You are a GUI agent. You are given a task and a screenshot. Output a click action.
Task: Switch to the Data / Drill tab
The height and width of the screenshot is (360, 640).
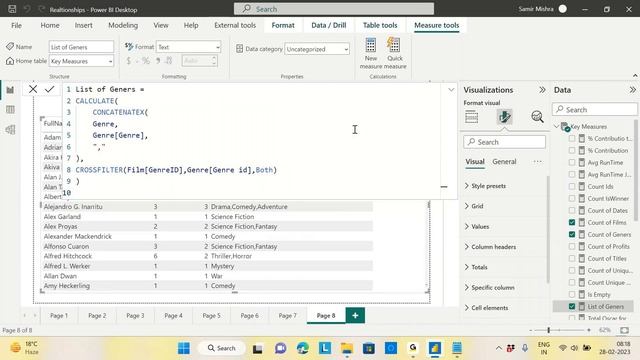click(x=329, y=25)
